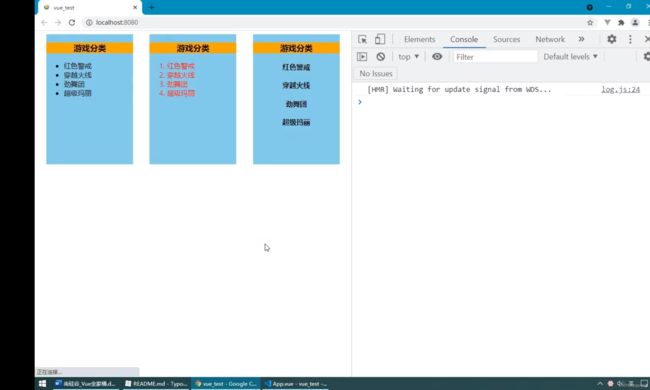Go forward with the browser forward arrow
Screen dimensions: 650x390
point(58,22)
